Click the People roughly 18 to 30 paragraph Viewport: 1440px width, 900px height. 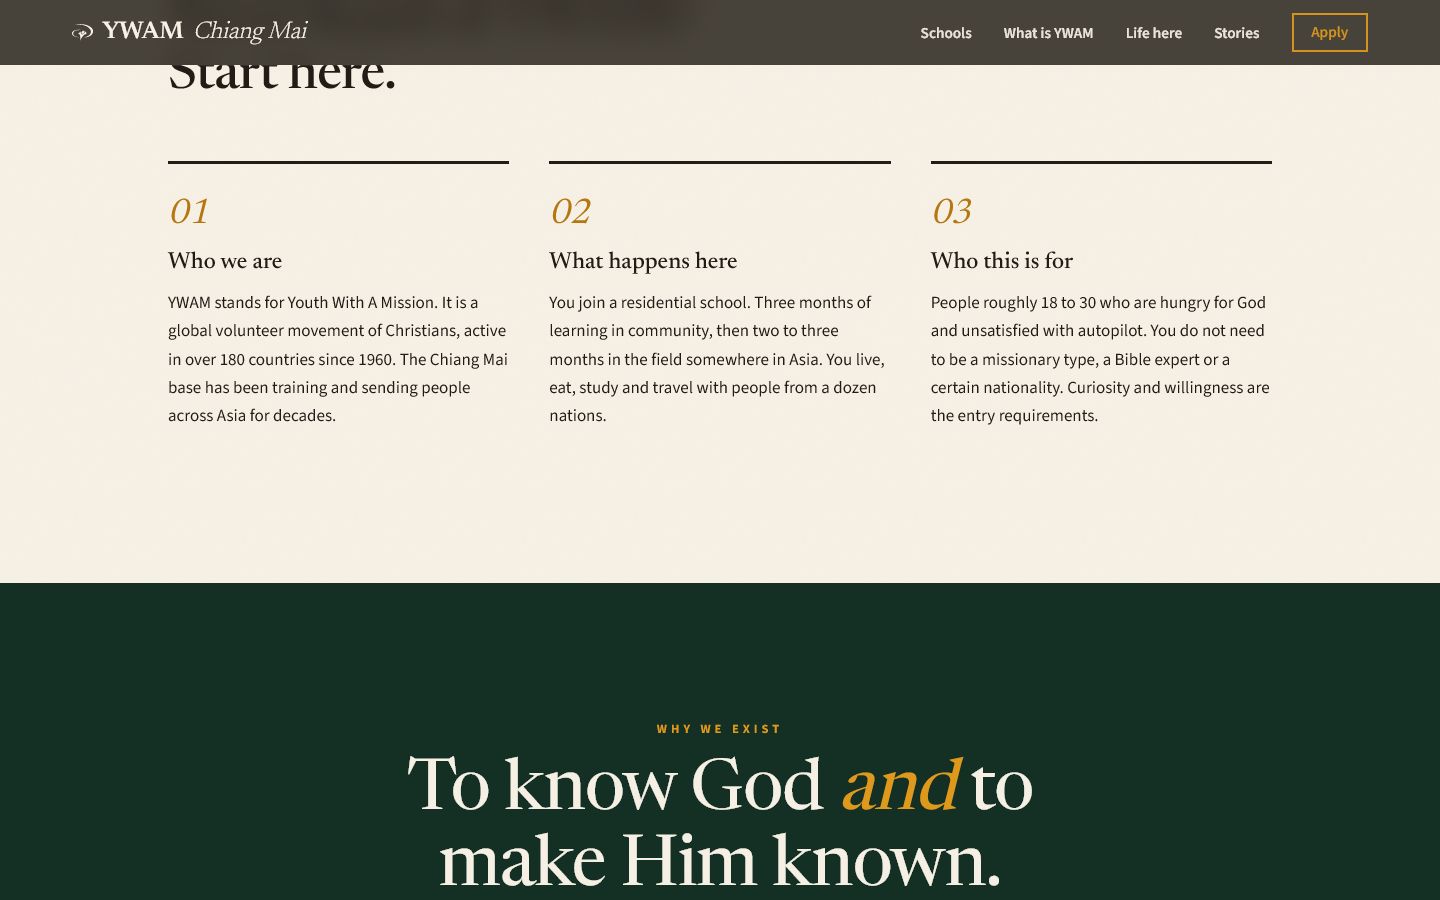(1100, 359)
